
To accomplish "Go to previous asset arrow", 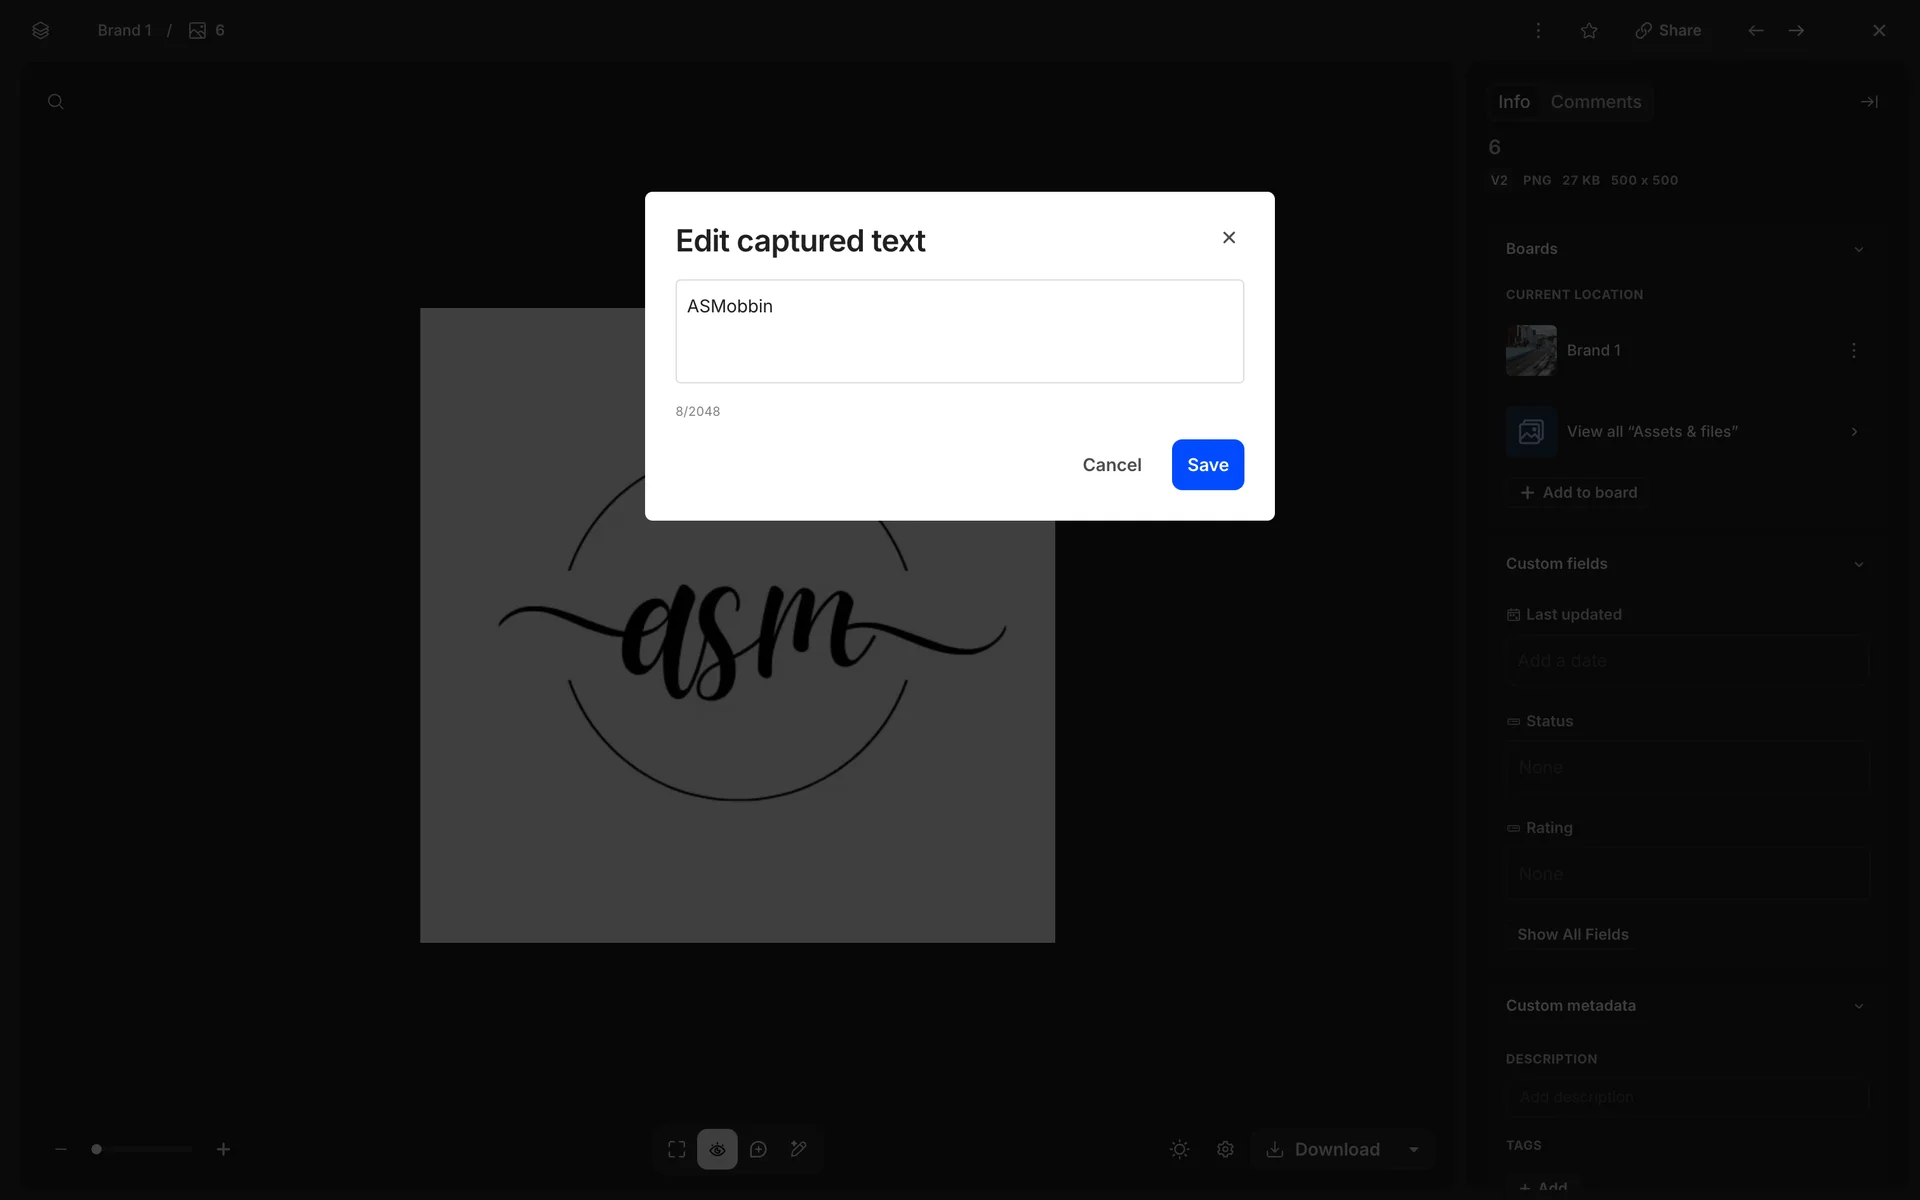I will click(x=1755, y=31).
